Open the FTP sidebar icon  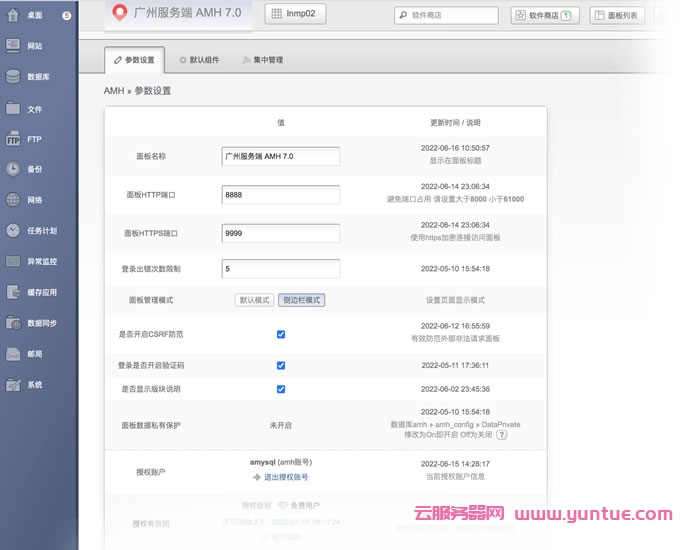point(14,139)
